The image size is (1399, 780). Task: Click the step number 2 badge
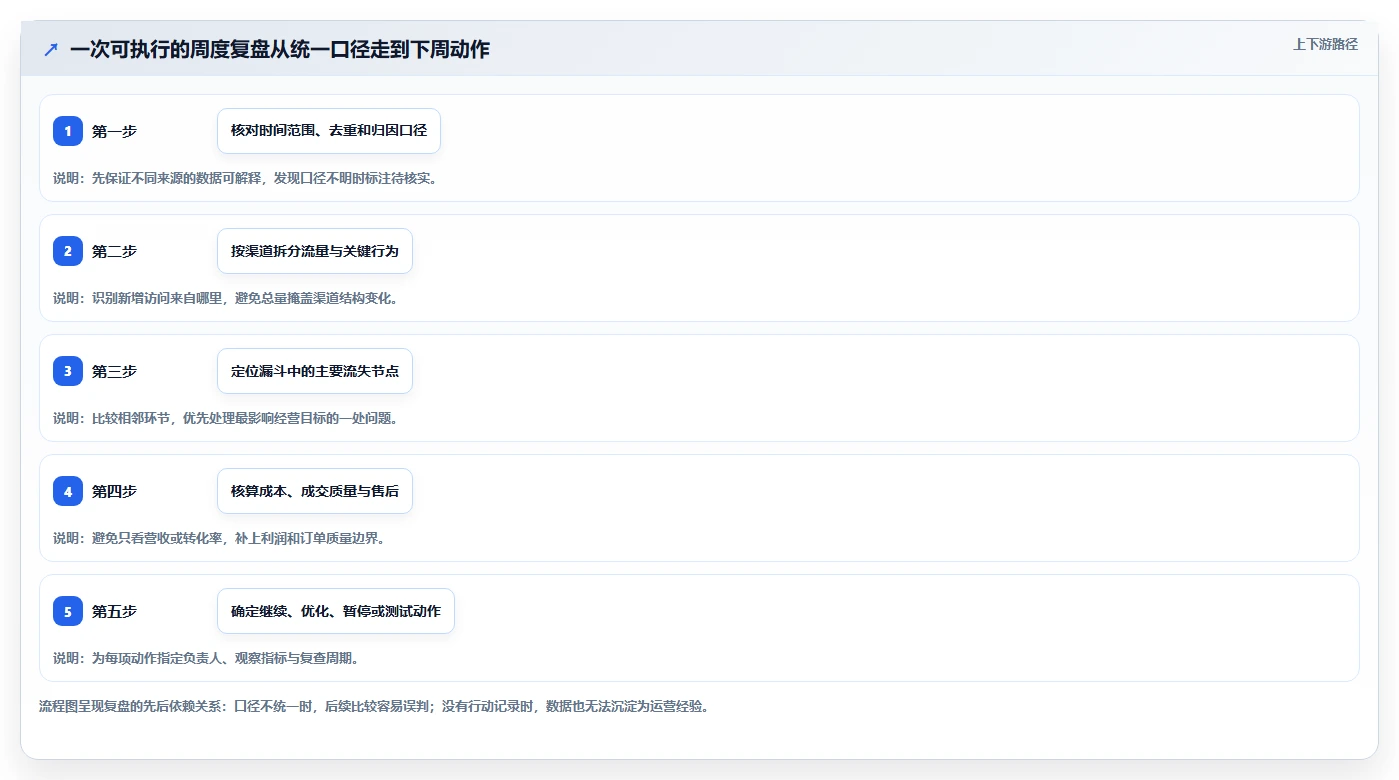68,251
